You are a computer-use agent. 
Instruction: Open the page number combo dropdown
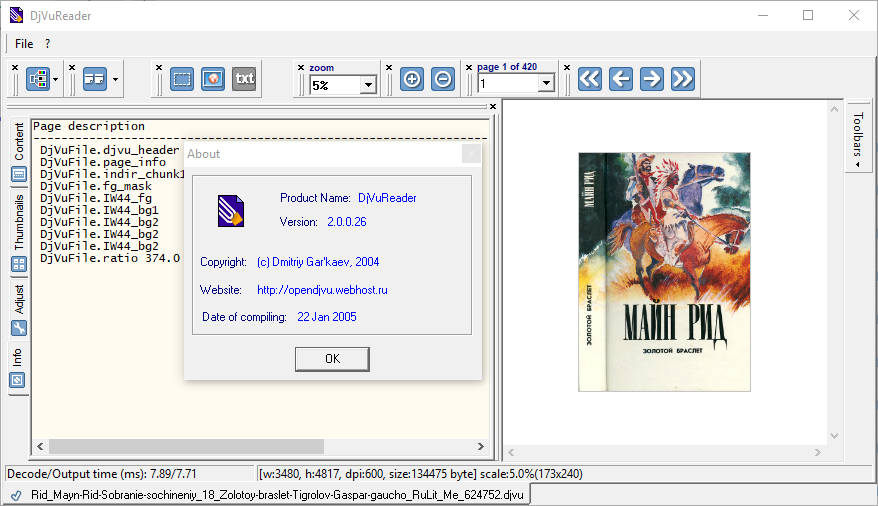tap(546, 84)
